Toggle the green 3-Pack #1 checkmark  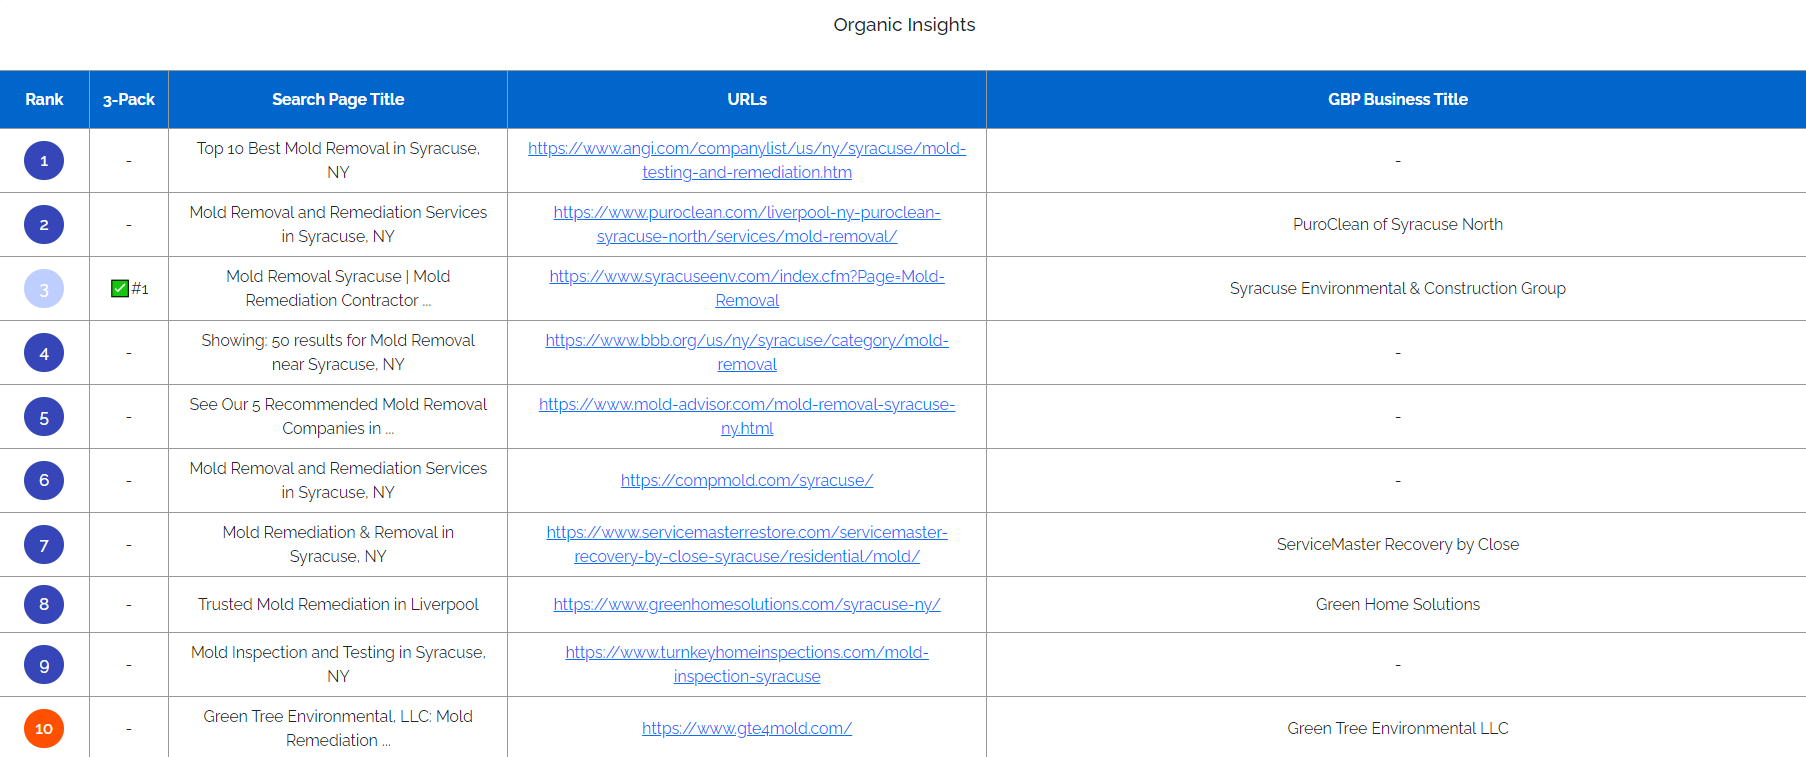pyautogui.click(x=120, y=289)
